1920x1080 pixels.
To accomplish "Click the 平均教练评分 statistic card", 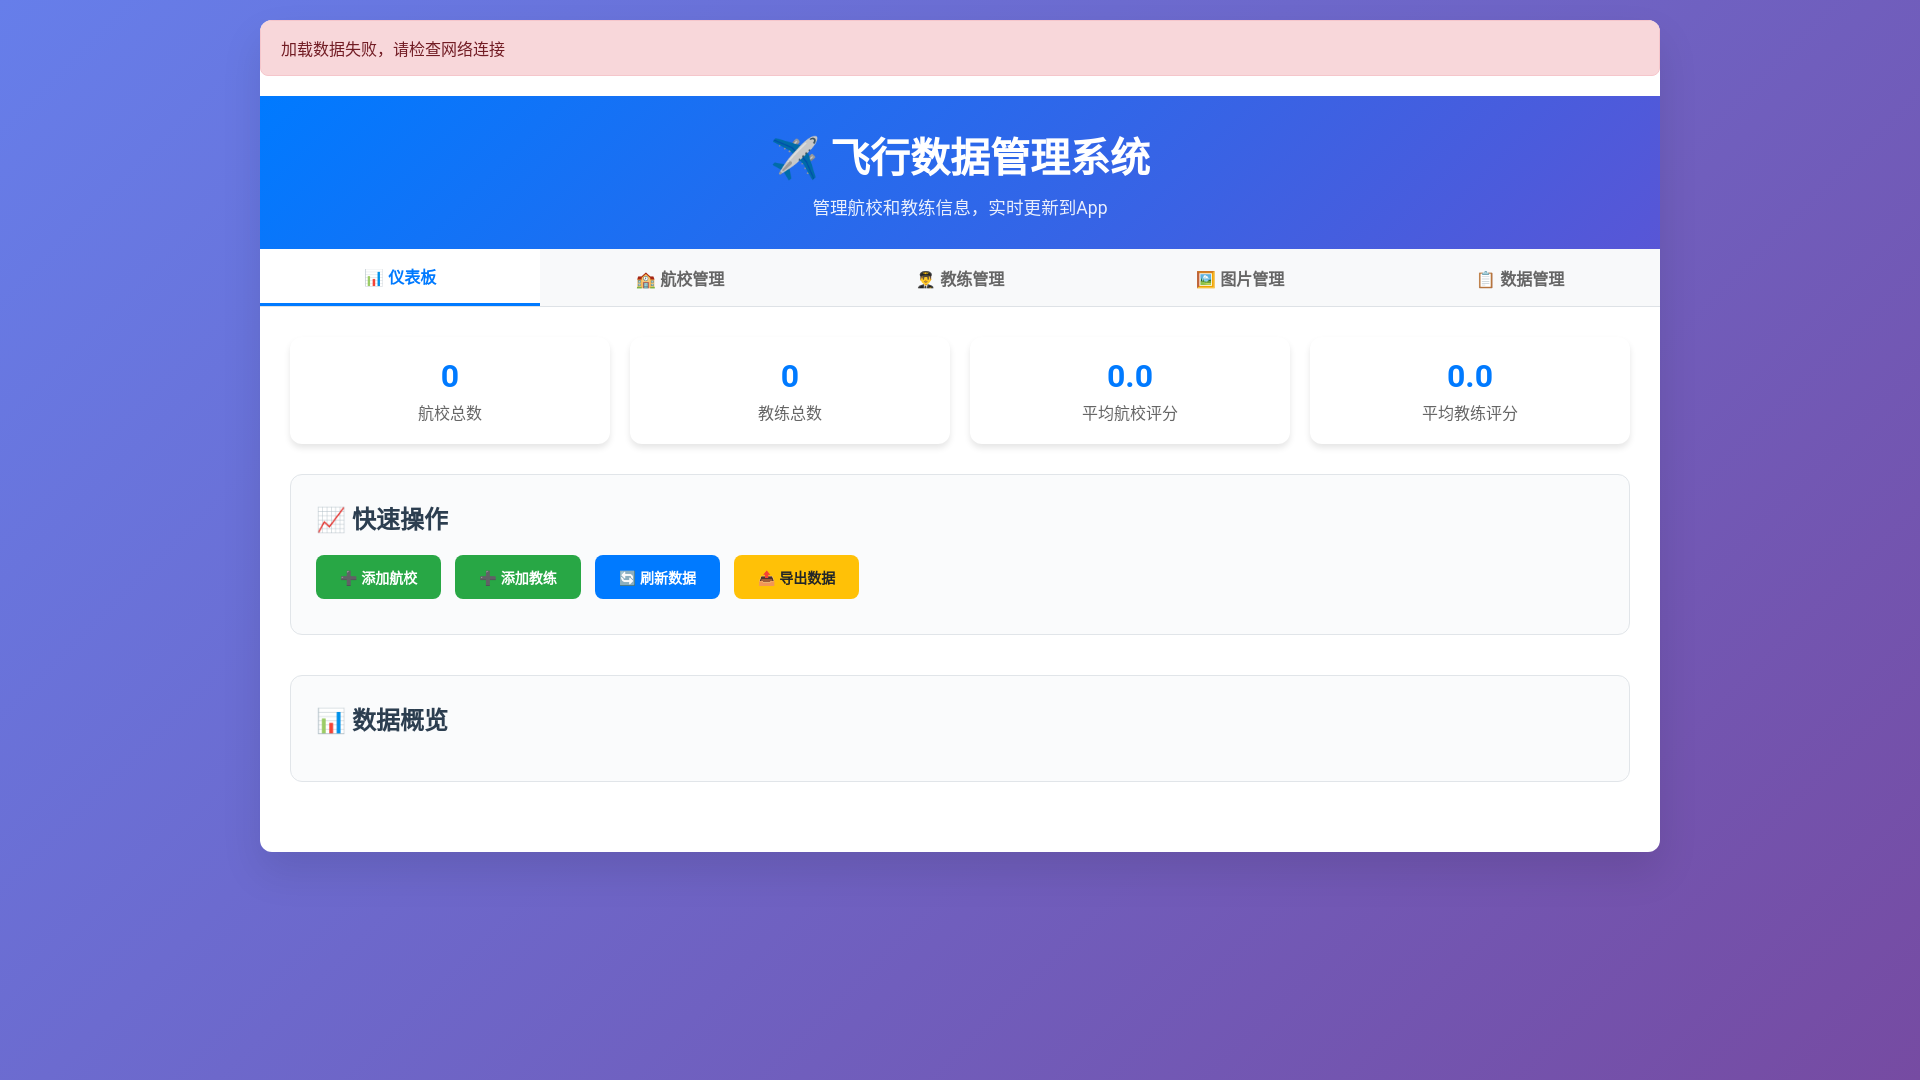I will point(1470,391).
